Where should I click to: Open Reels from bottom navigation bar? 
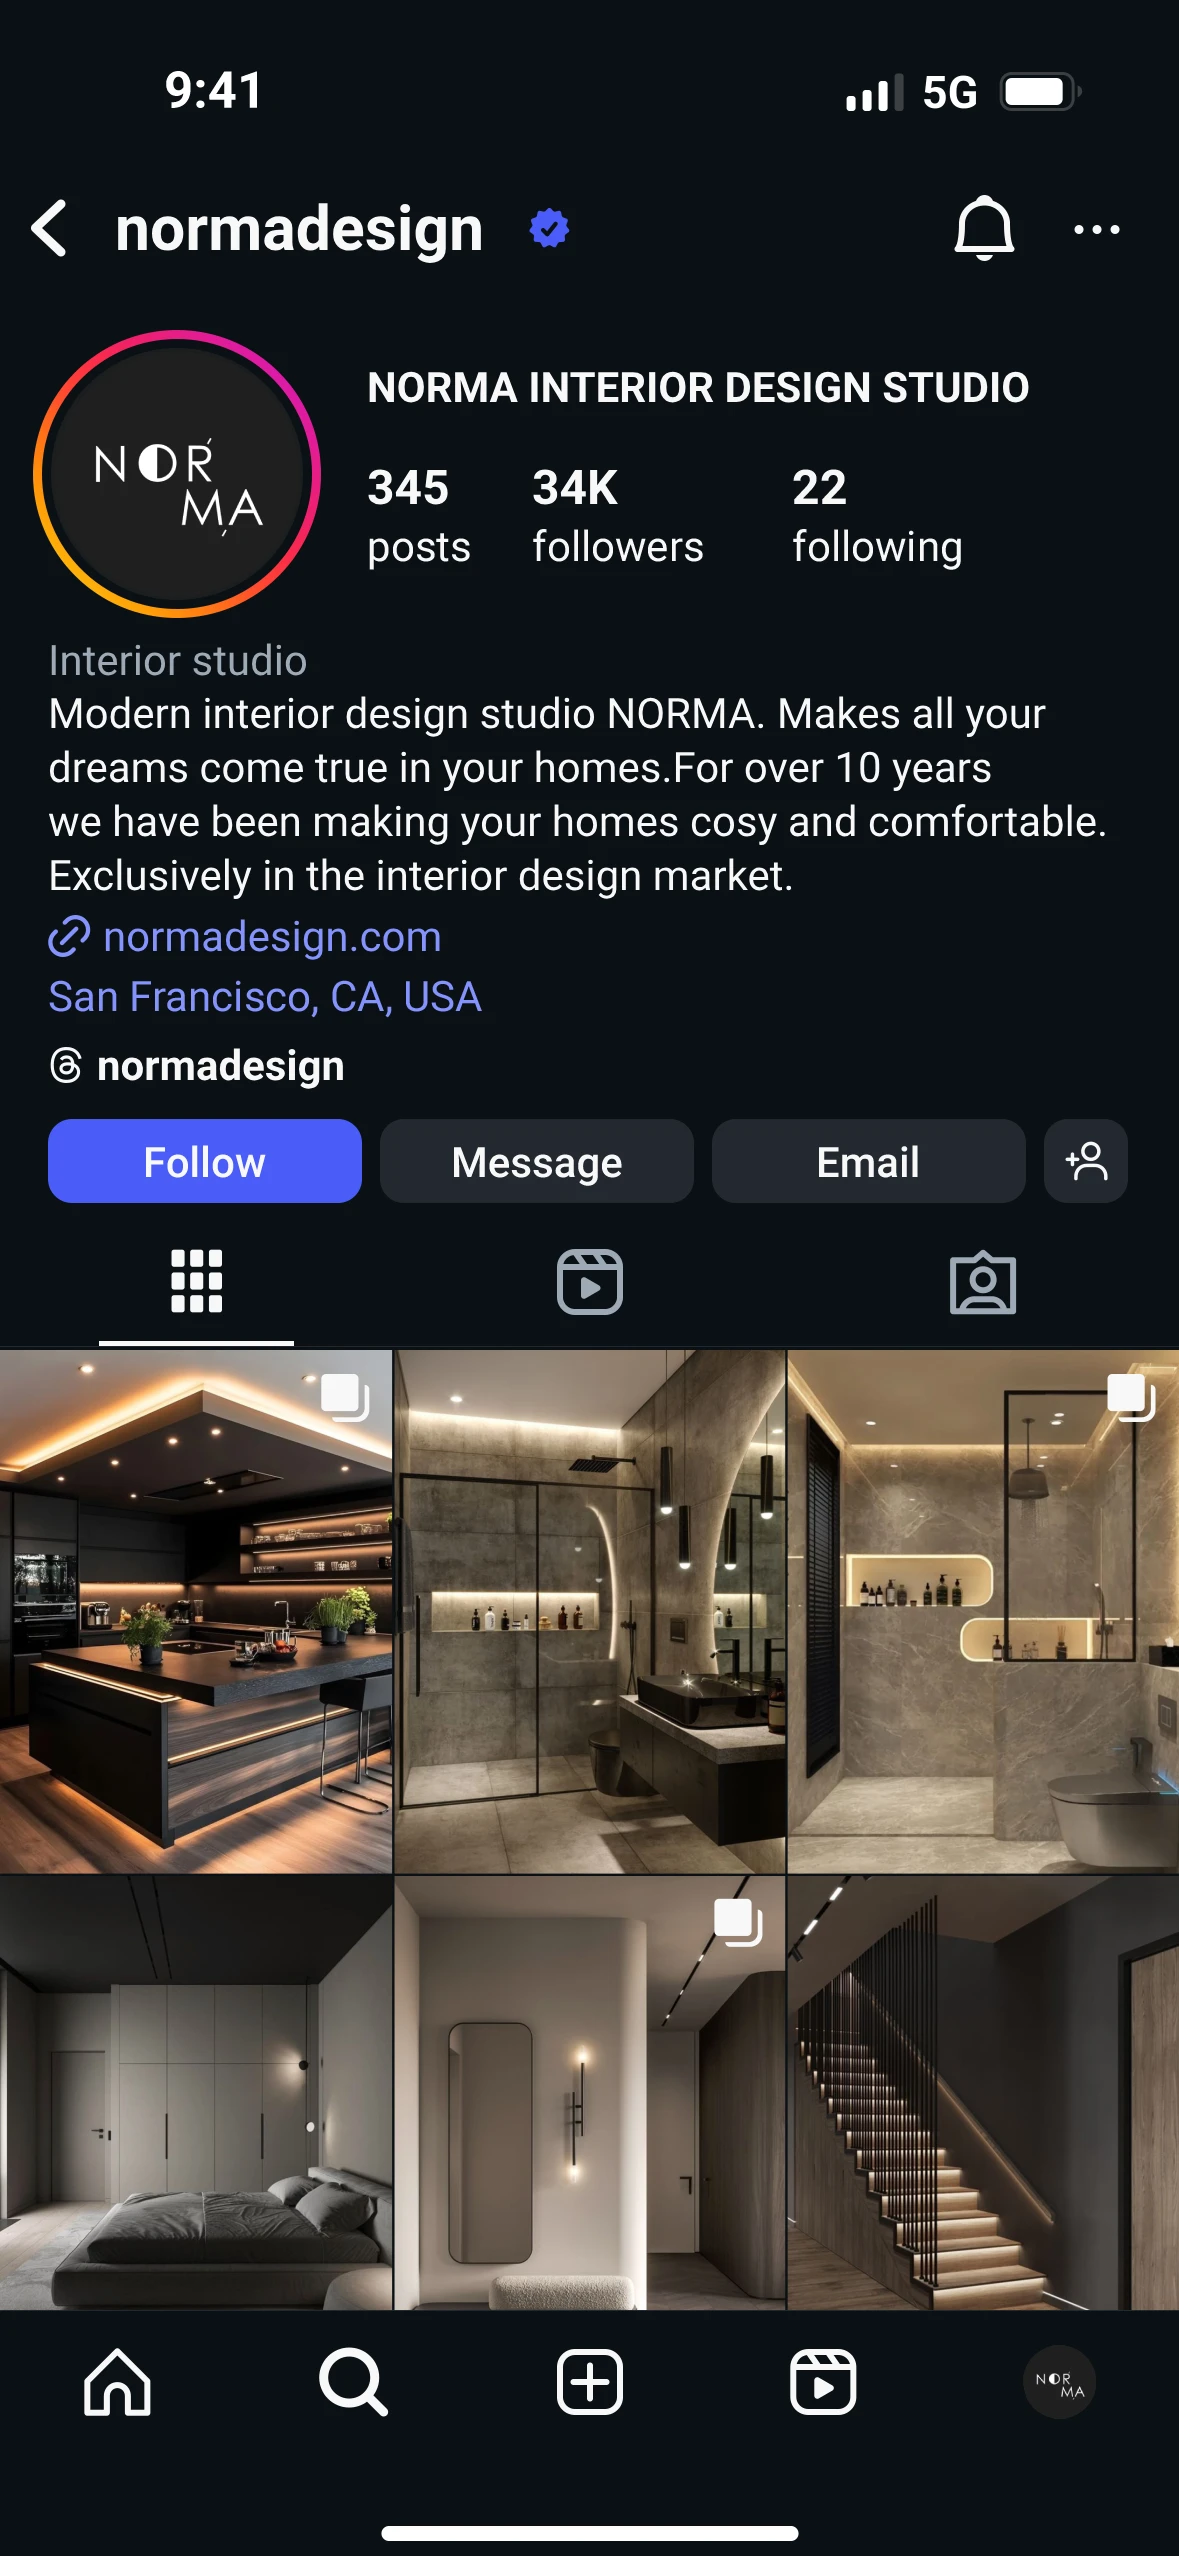823,2382
